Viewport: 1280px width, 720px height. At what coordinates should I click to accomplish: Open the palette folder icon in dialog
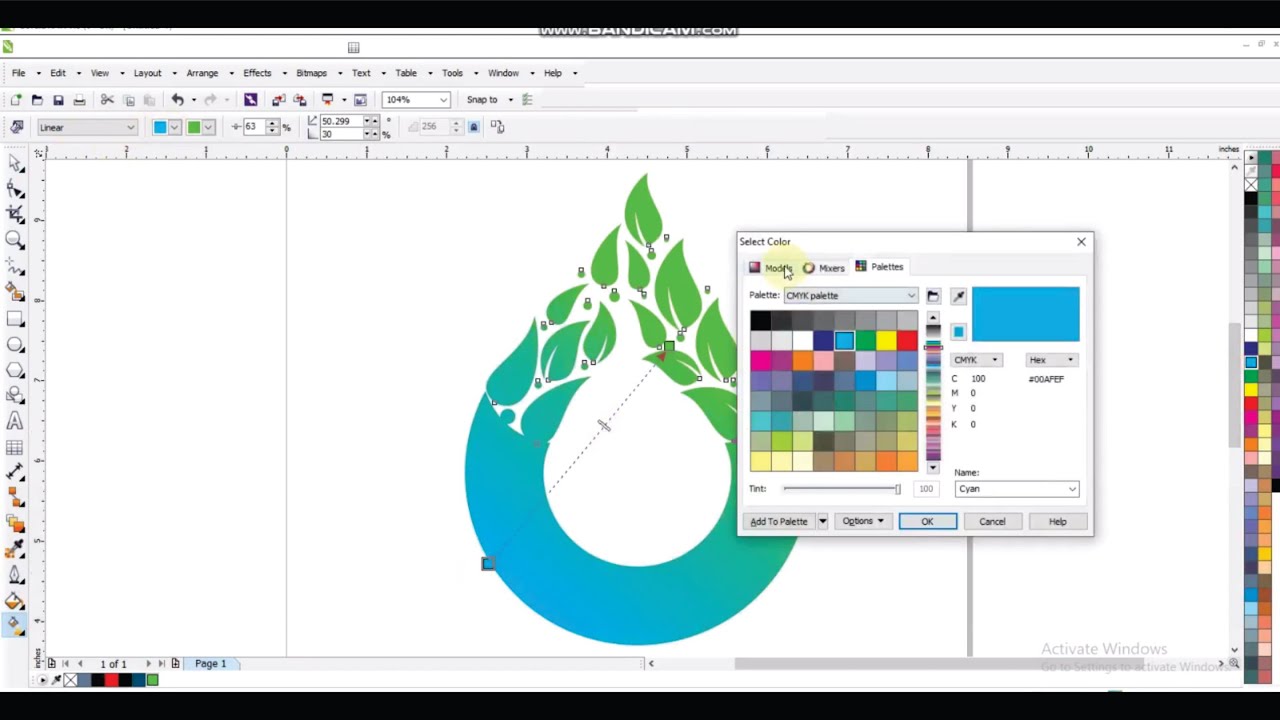click(x=933, y=296)
